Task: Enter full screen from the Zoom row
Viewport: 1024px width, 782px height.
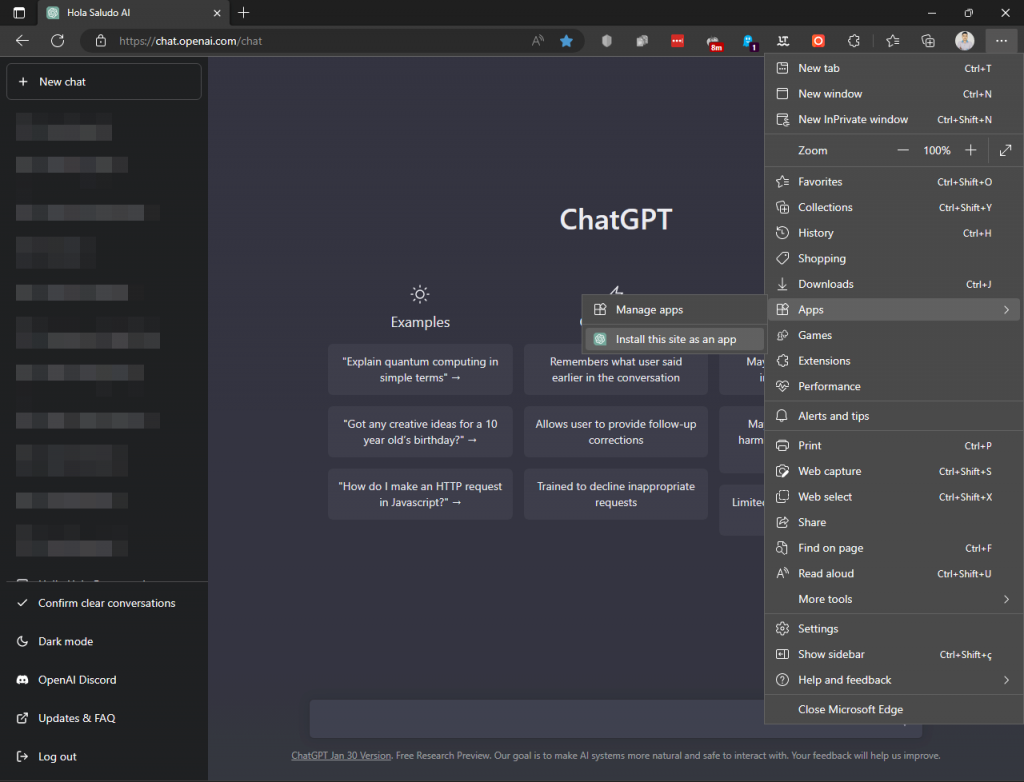Action: (1006, 150)
